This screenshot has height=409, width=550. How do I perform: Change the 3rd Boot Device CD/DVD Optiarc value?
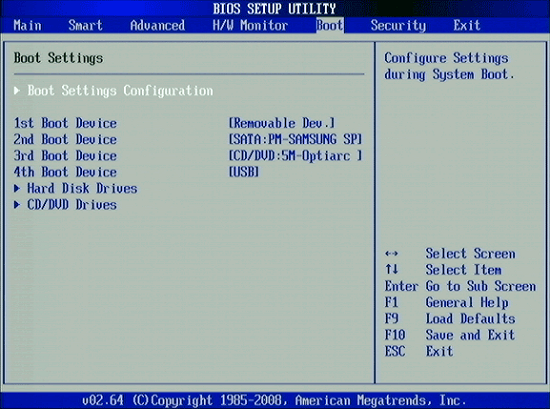(295, 156)
